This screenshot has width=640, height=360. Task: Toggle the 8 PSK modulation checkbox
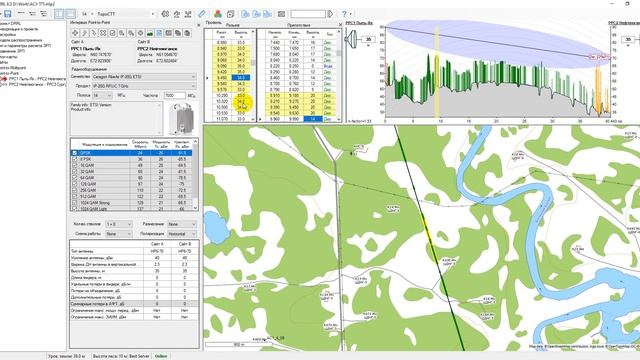[x=75, y=159]
